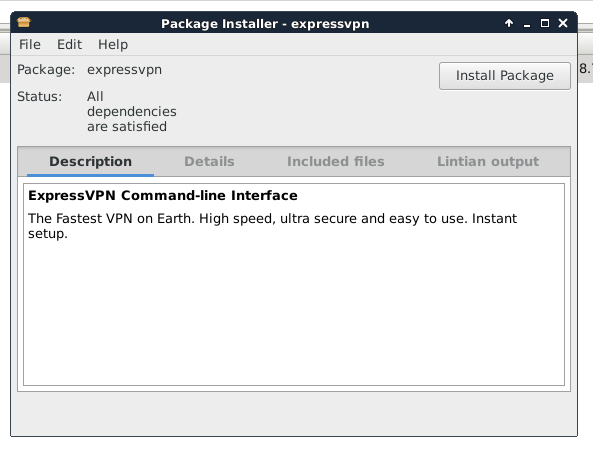593x452 pixels.
Task: Open the Lintian output tab
Action: click(488, 162)
